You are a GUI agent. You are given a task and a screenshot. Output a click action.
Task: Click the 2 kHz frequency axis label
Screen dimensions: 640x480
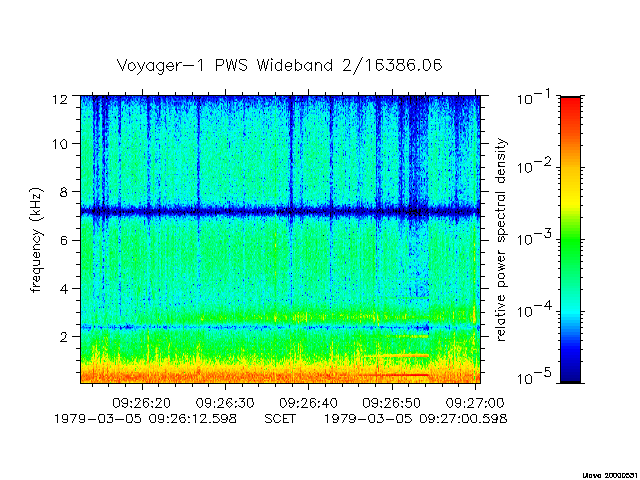tap(64, 337)
